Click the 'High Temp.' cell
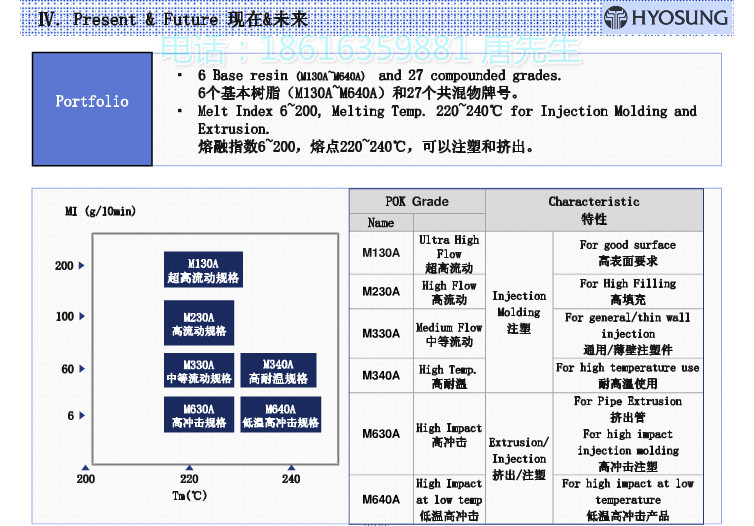 pyautogui.click(x=449, y=376)
